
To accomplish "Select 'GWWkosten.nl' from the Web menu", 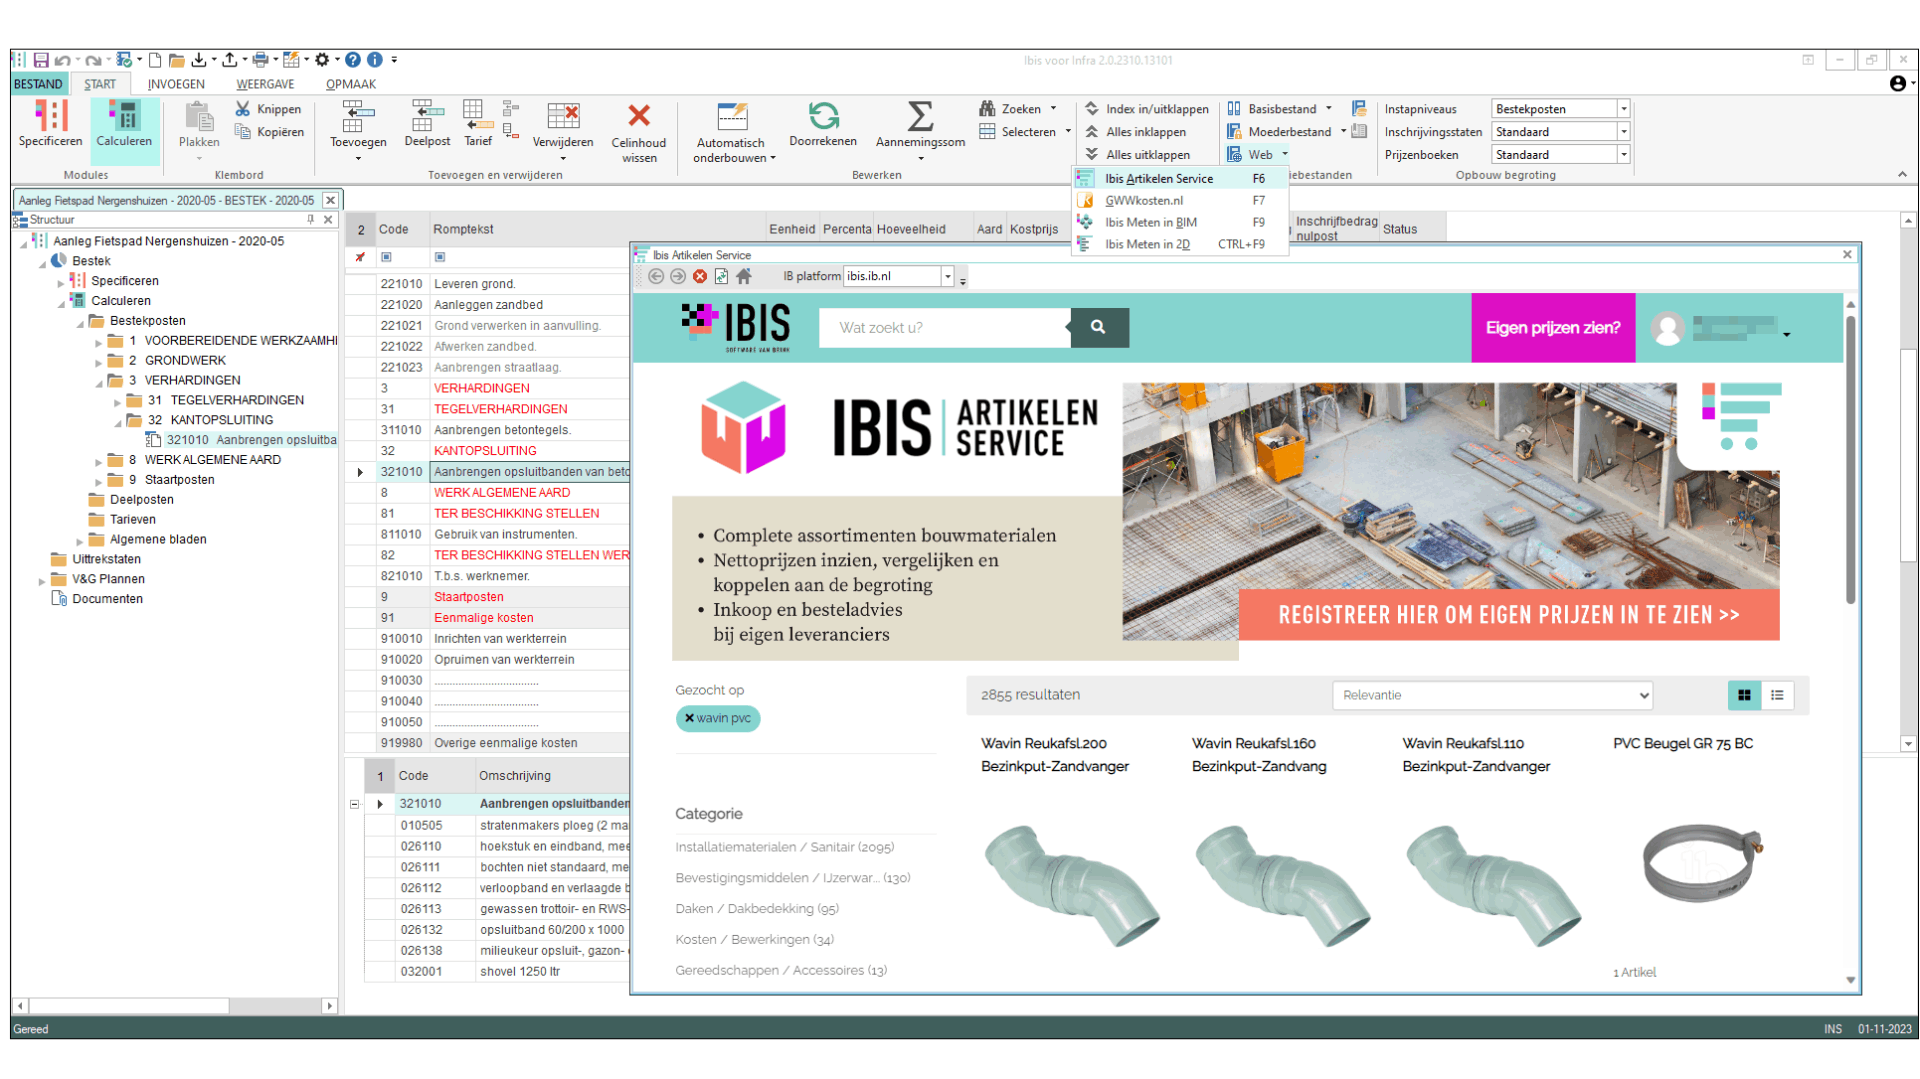I will (1144, 200).
